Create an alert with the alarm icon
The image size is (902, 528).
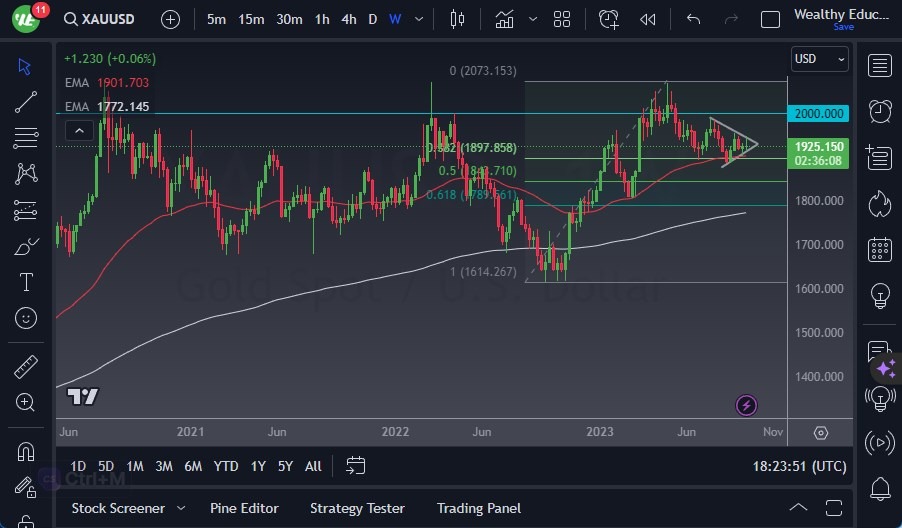(609, 19)
